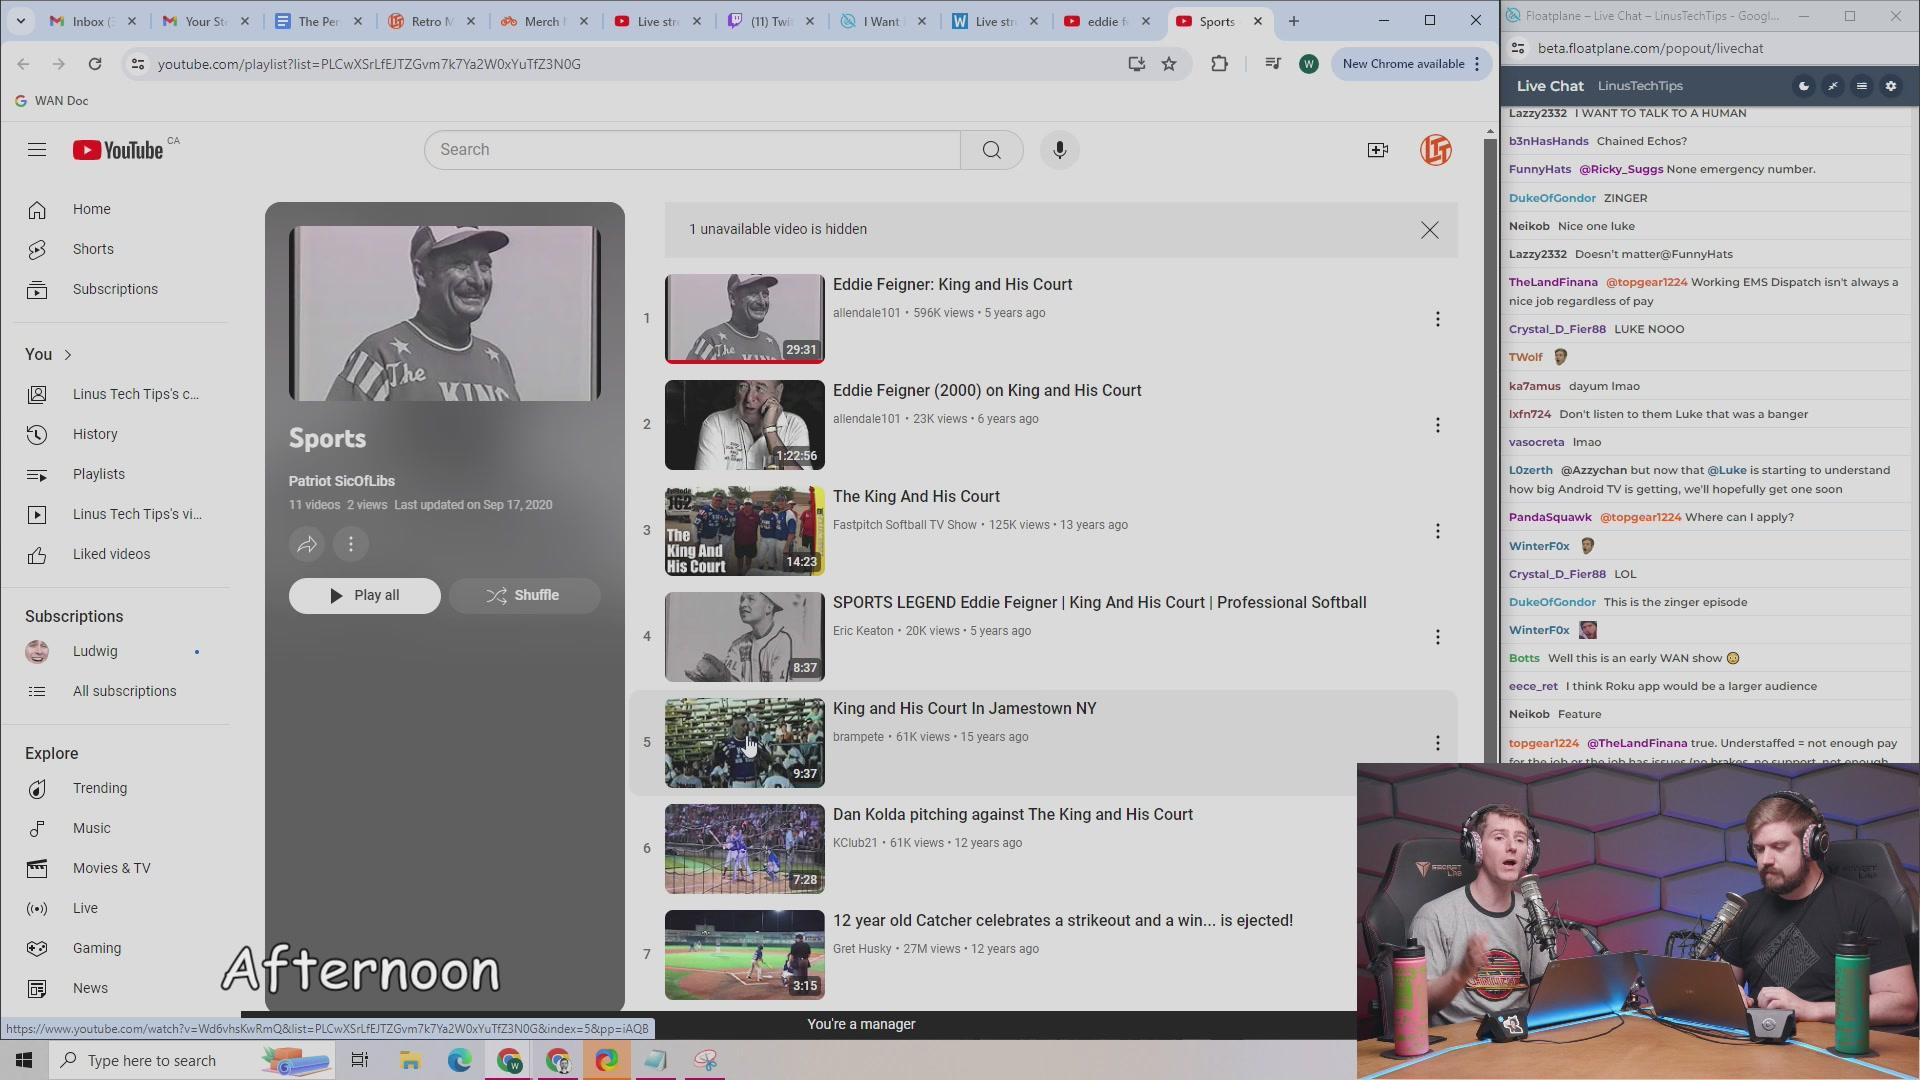Screen dimensions: 1920x1080
Task: Dismiss the unavailable video hidden notice
Action: click(1430, 230)
